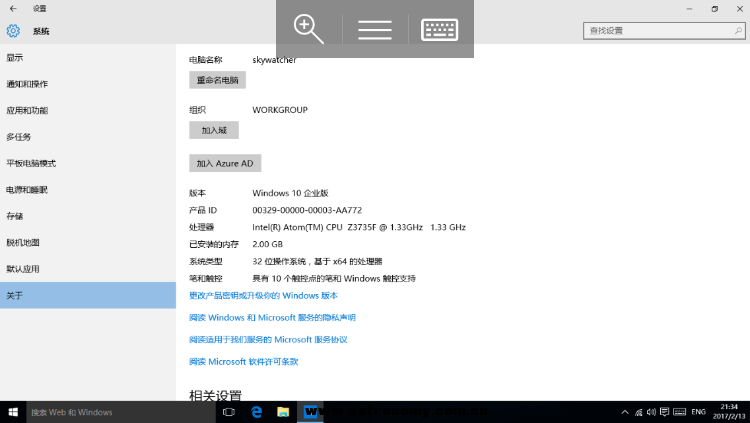Open link 更改产品密钥或升级你的 Windows 版本
Screen dimensions: 750x423
[264, 296]
